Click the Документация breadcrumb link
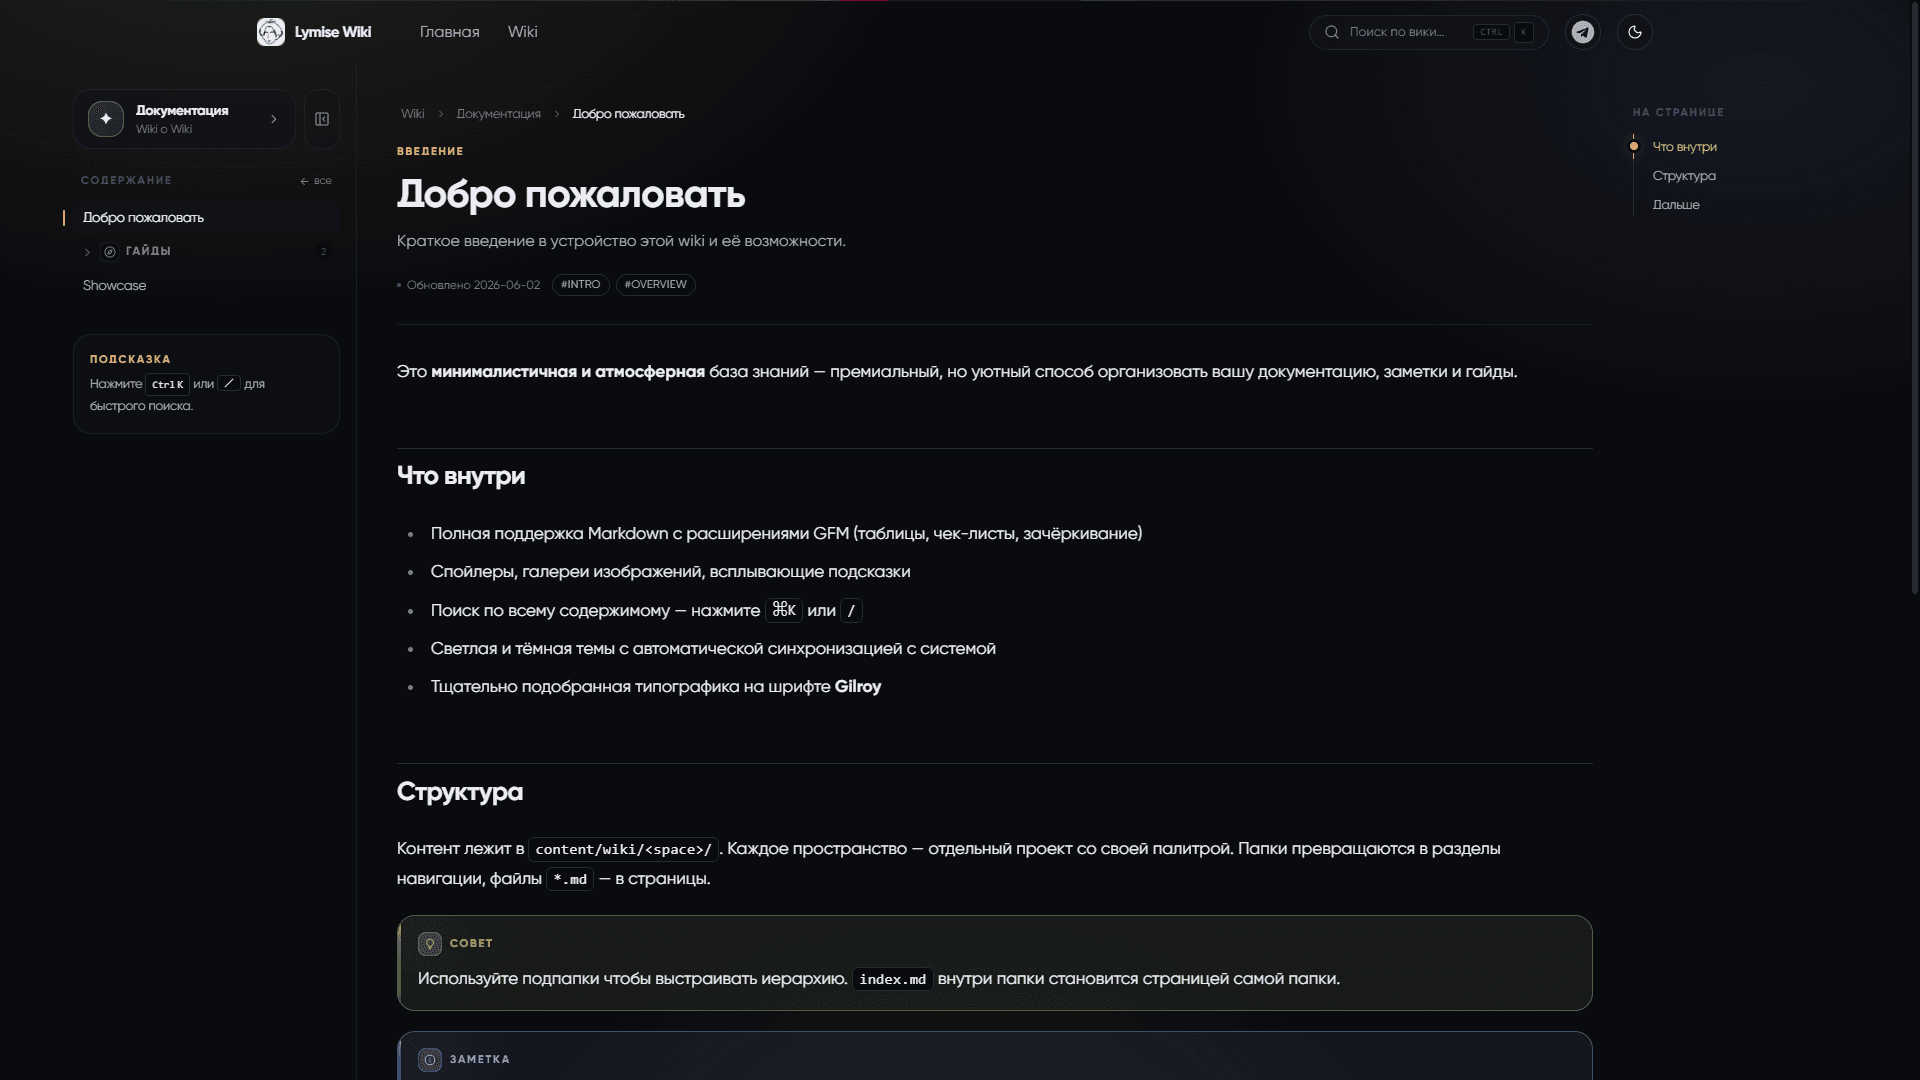This screenshot has width=1920, height=1080. [x=498, y=114]
